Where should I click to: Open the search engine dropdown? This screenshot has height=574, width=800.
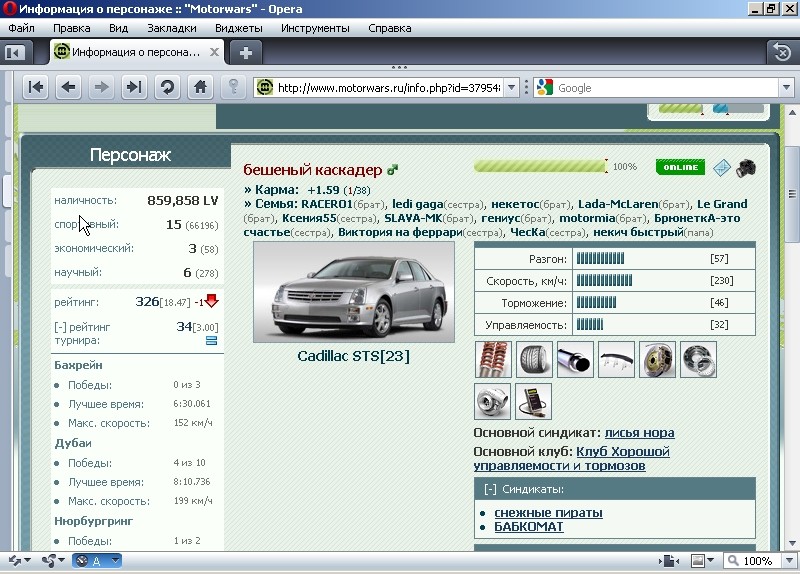coord(786,88)
